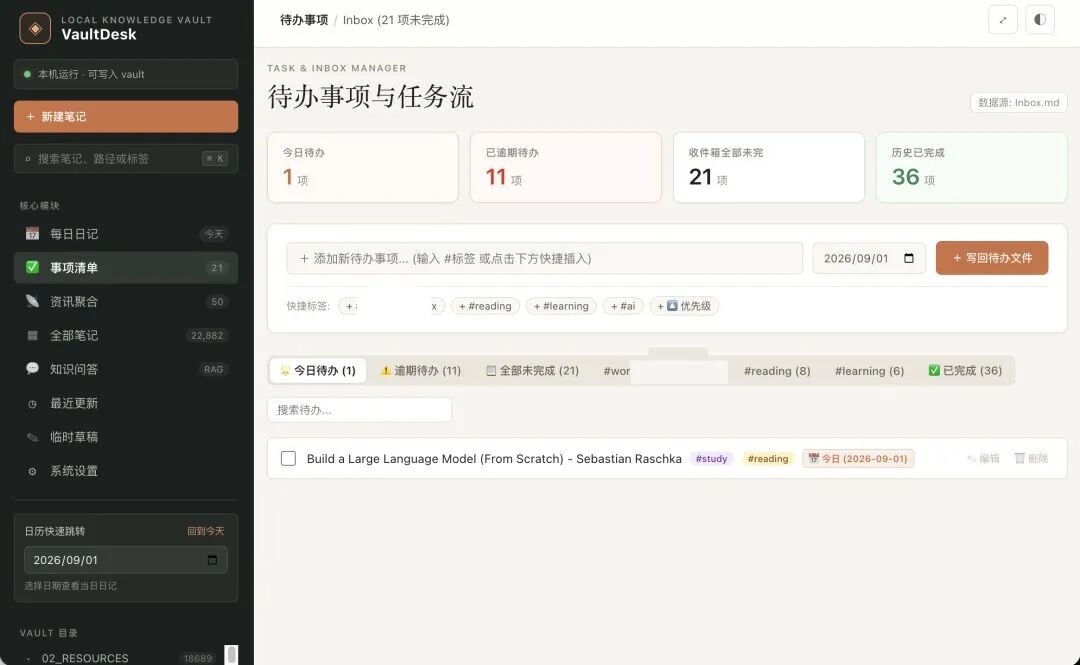Focus the add new todo input field
Image resolution: width=1080 pixels, height=665 pixels.
coord(545,258)
